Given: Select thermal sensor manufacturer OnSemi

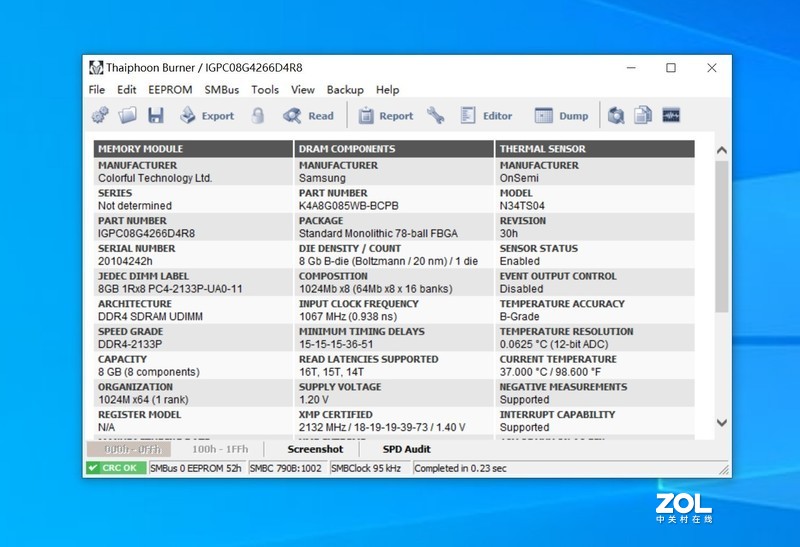Looking at the screenshot, I should pos(519,179).
